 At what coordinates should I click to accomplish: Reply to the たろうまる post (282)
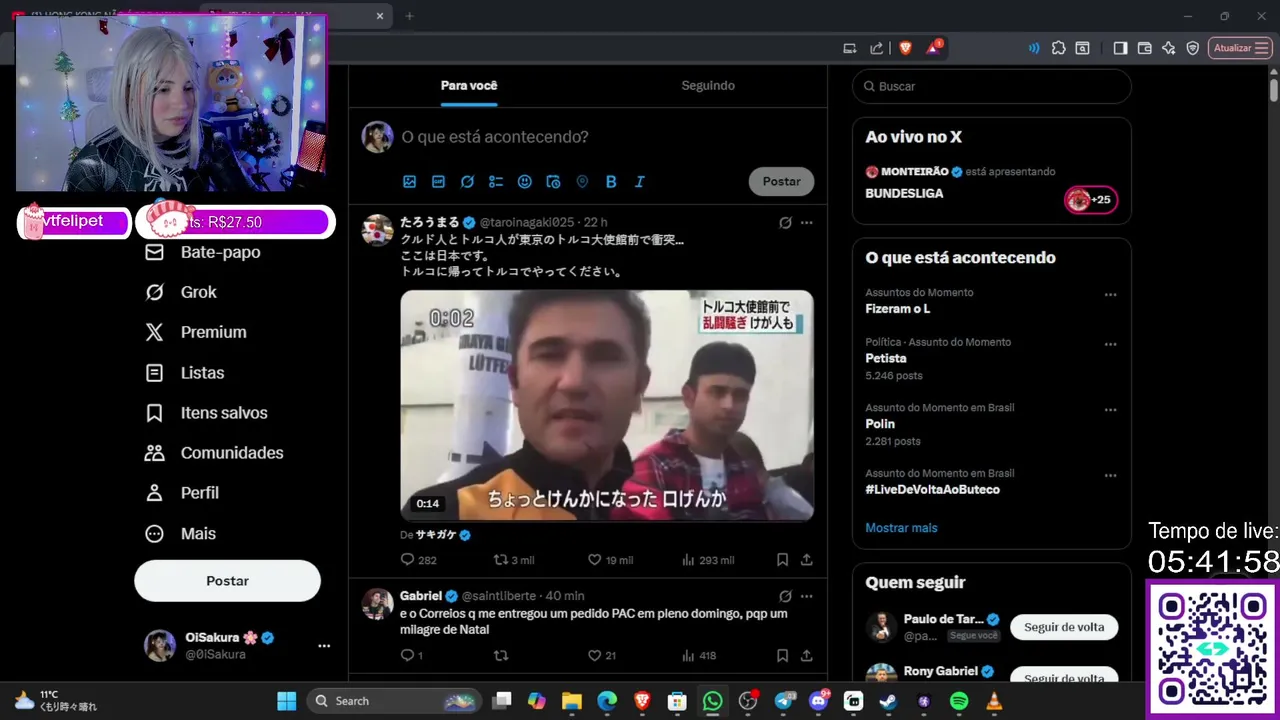(x=418, y=560)
